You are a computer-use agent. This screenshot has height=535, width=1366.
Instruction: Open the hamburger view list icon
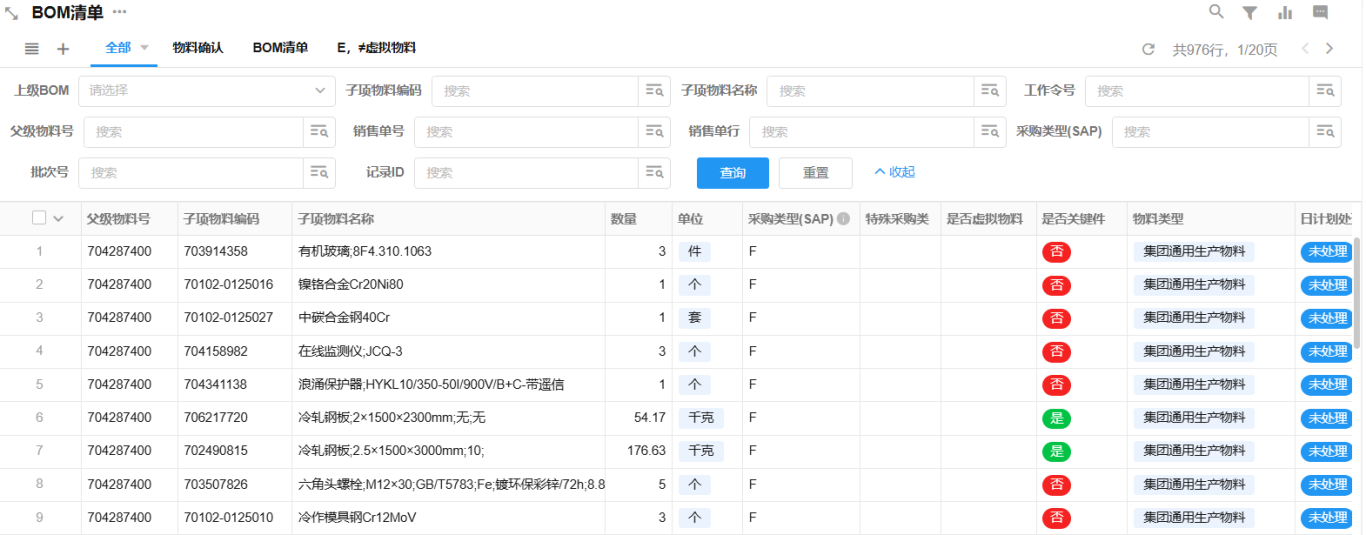pyautogui.click(x=32, y=49)
